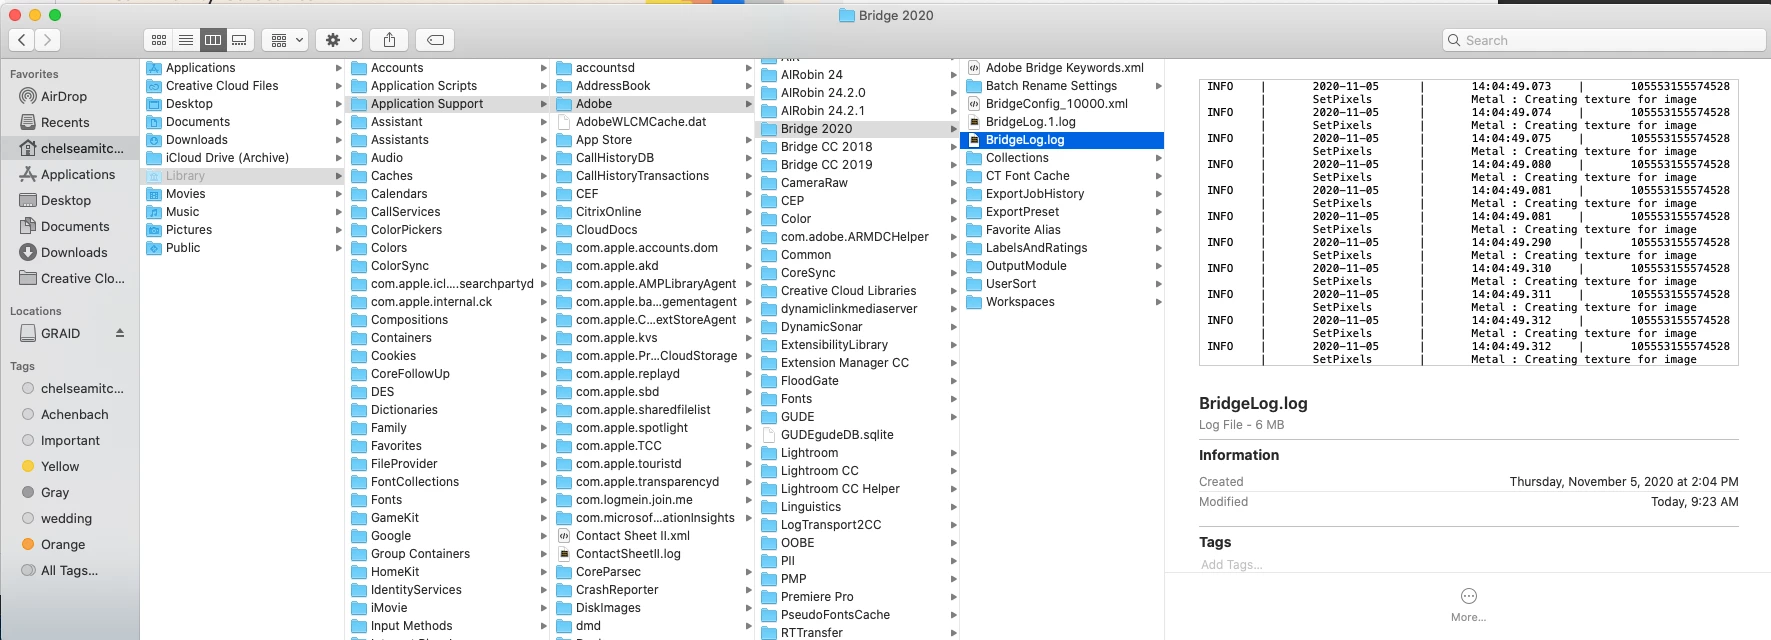1771x640 pixels.
Task: Open the LabelsAndRatings folder
Action: pos(1062,248)
